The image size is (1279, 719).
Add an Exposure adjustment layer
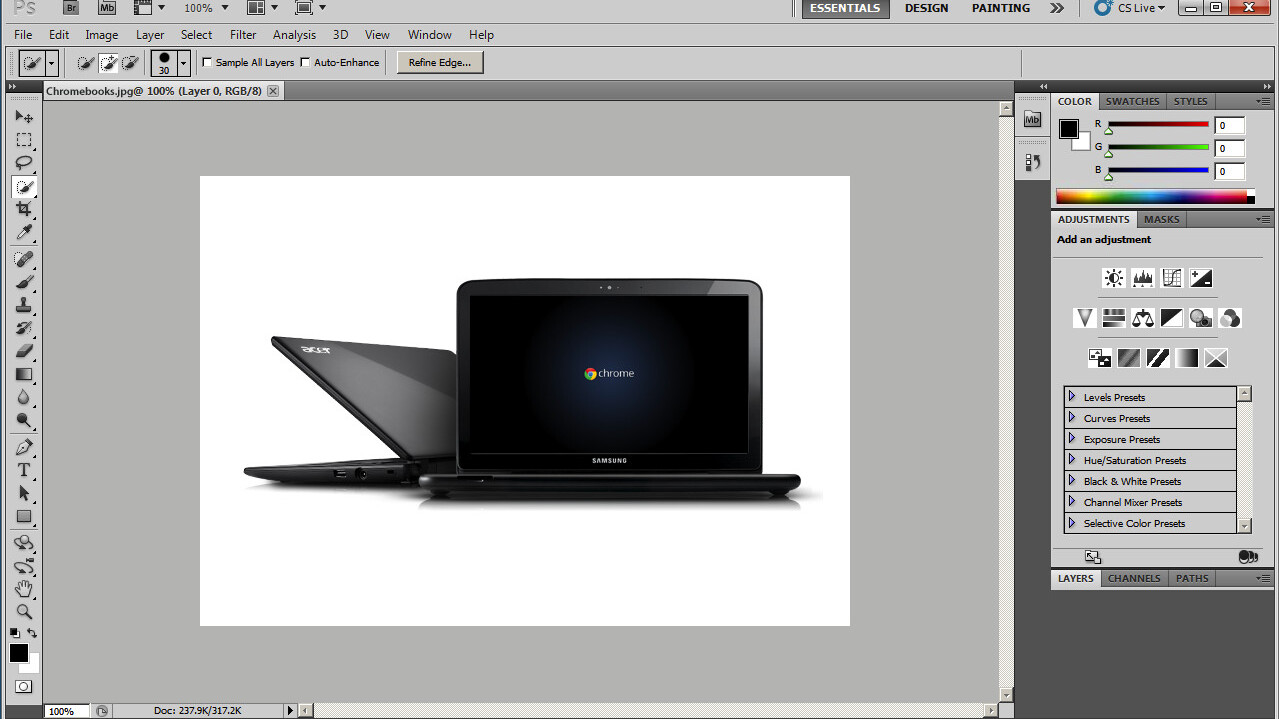click(1201, 278)
